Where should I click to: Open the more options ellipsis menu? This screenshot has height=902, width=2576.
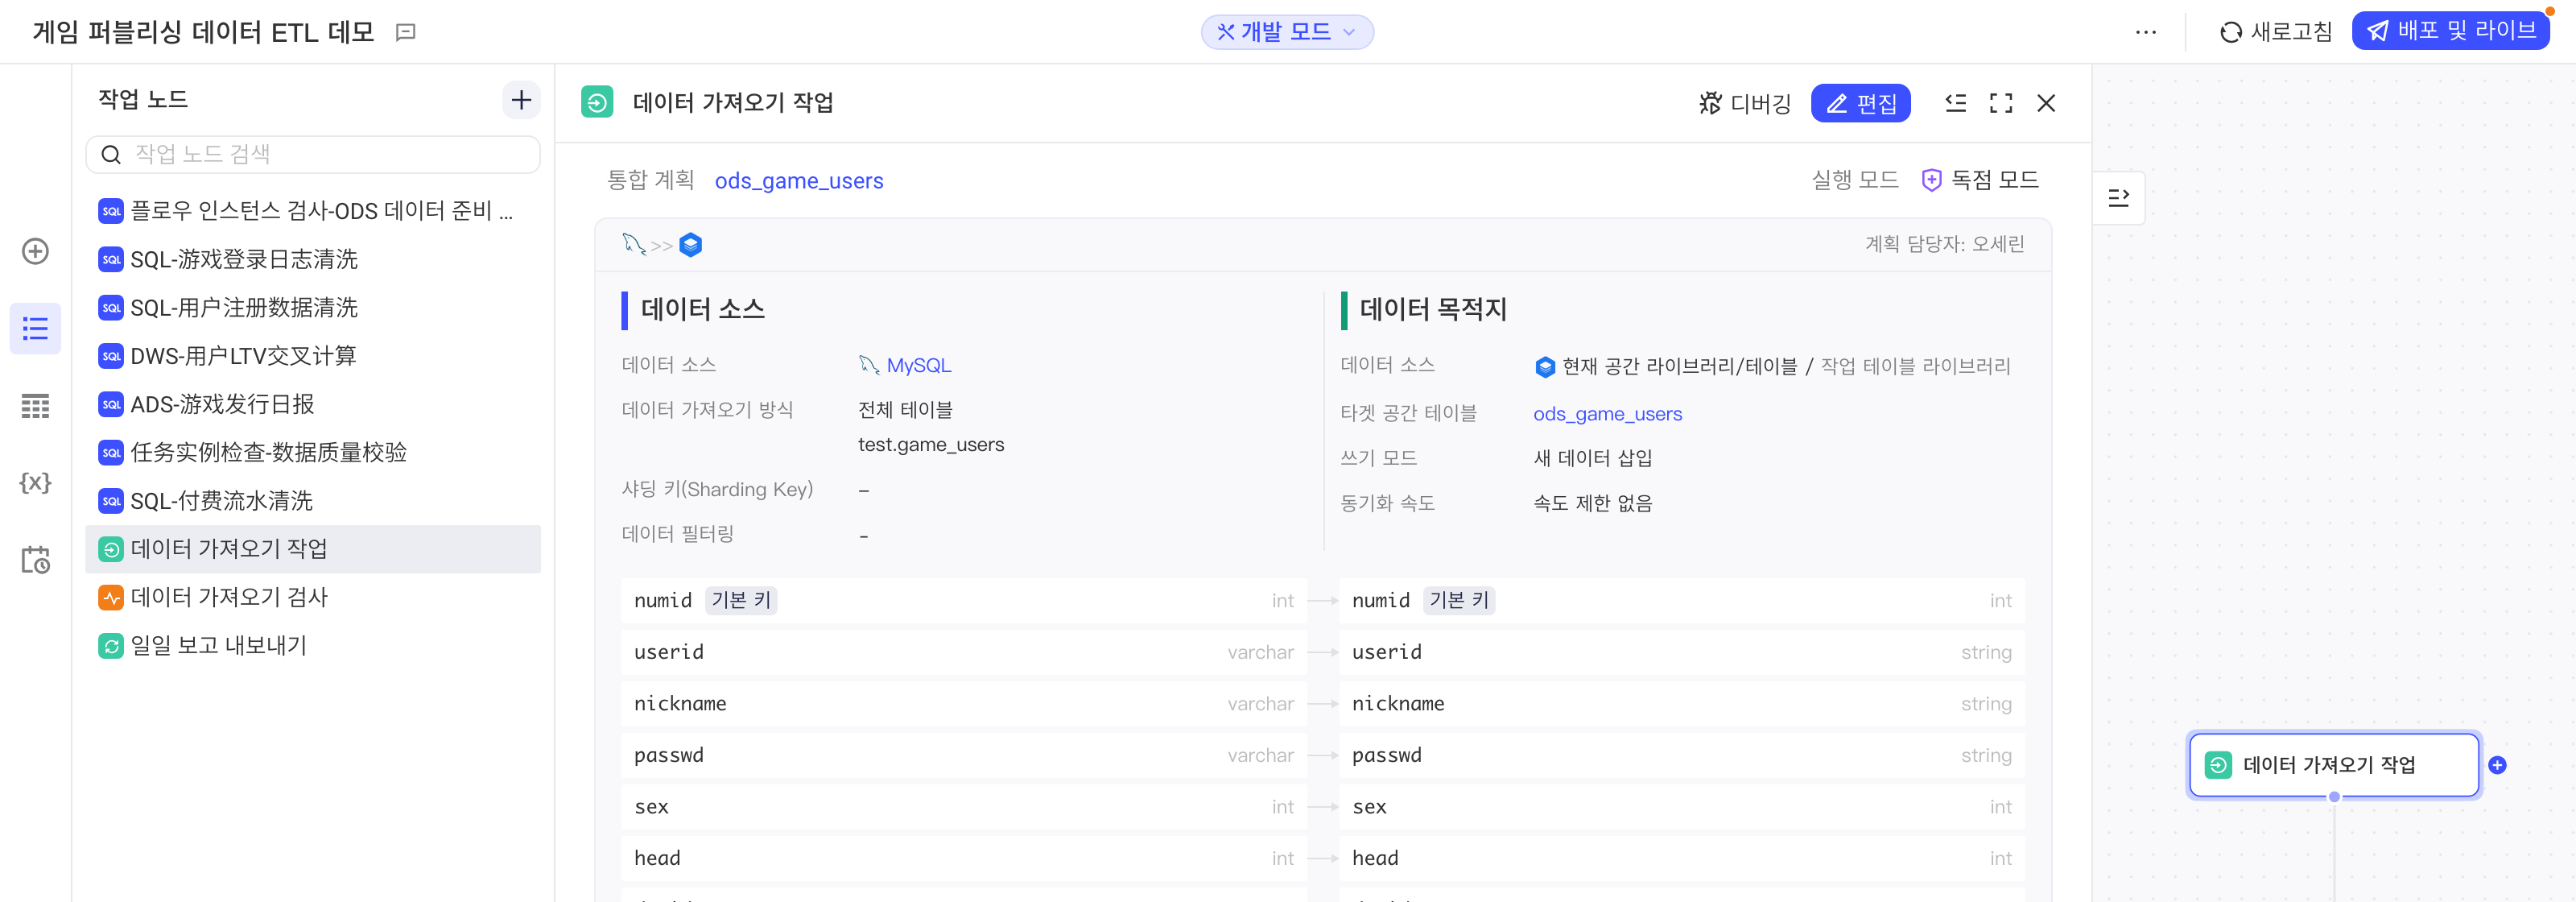[2146, 32]
